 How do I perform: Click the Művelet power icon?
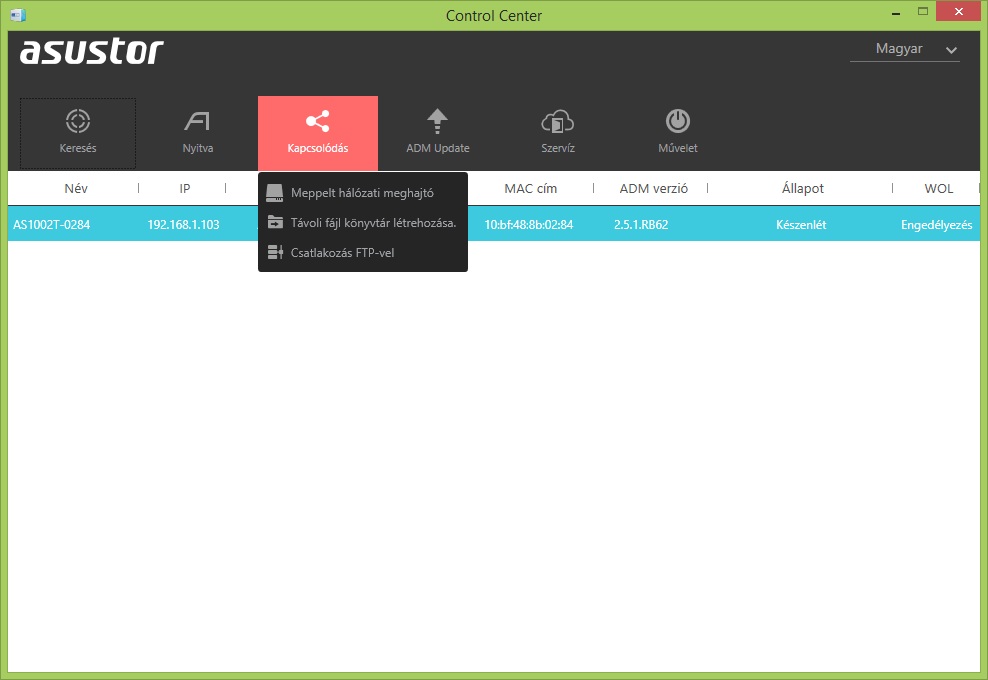point(678,121)
